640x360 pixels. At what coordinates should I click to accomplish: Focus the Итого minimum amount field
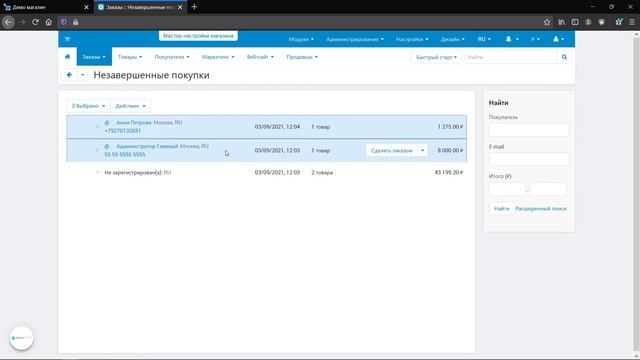[507, 189]
